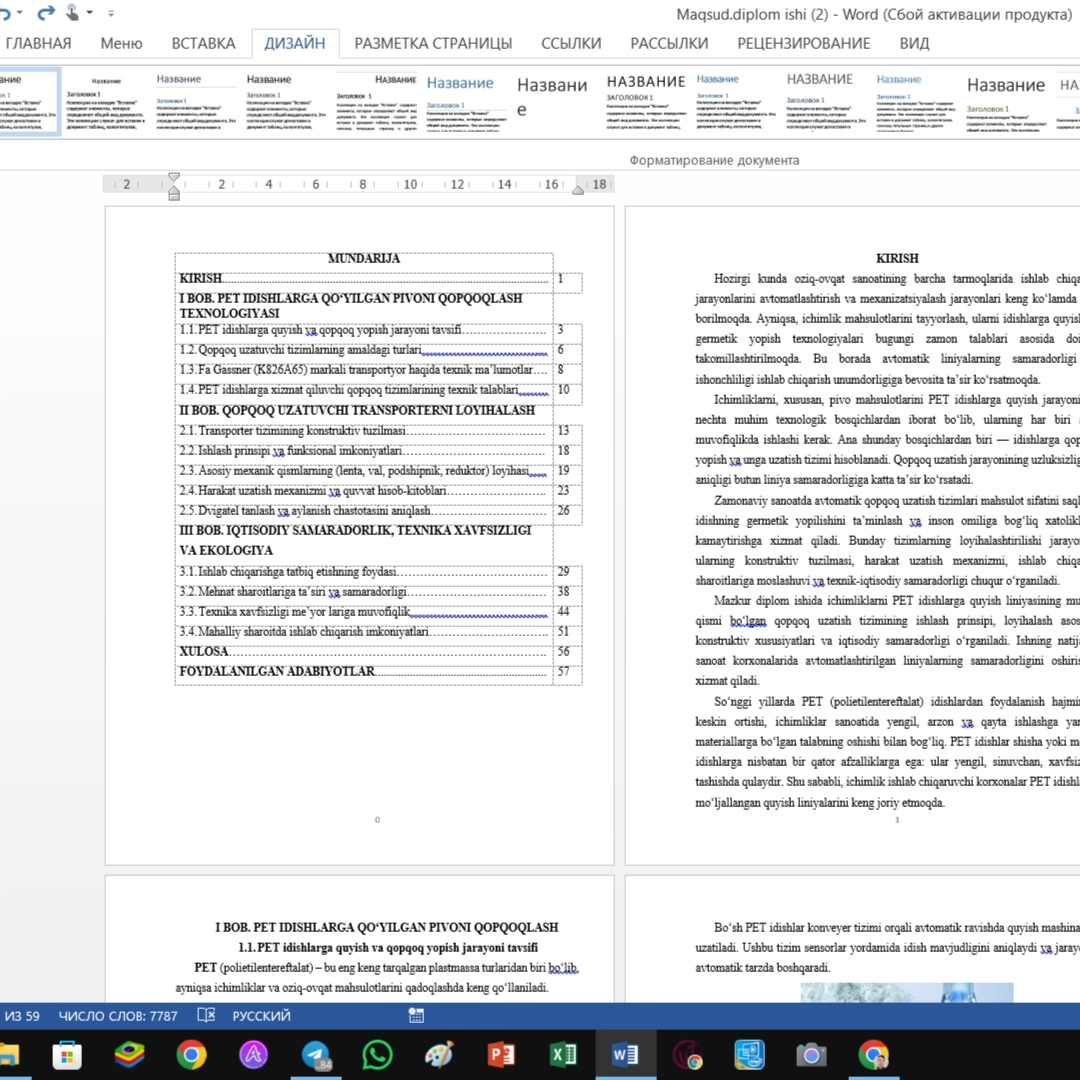
Task: Open Customize Quick Access Toolbar dropdown
Action: click(x=110, y=14)
